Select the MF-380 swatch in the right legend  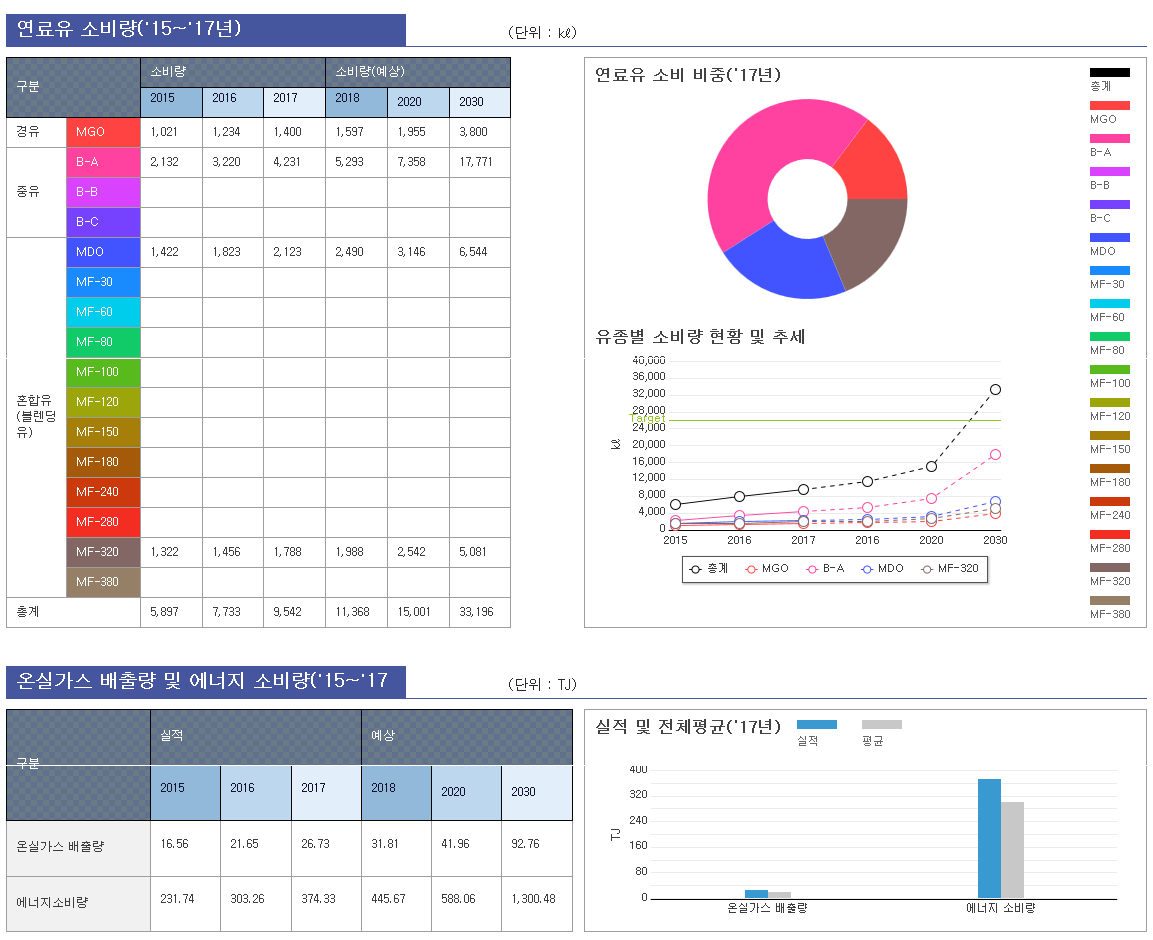point(1110,601)
